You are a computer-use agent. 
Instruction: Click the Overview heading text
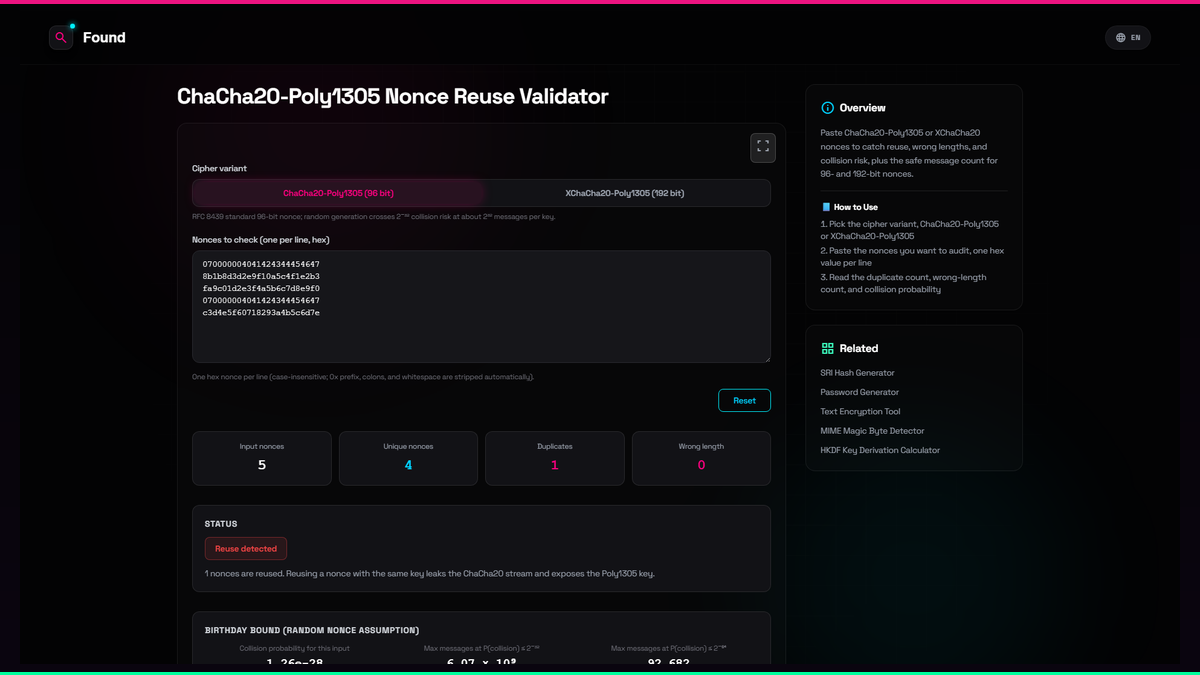tap(862, 108)
